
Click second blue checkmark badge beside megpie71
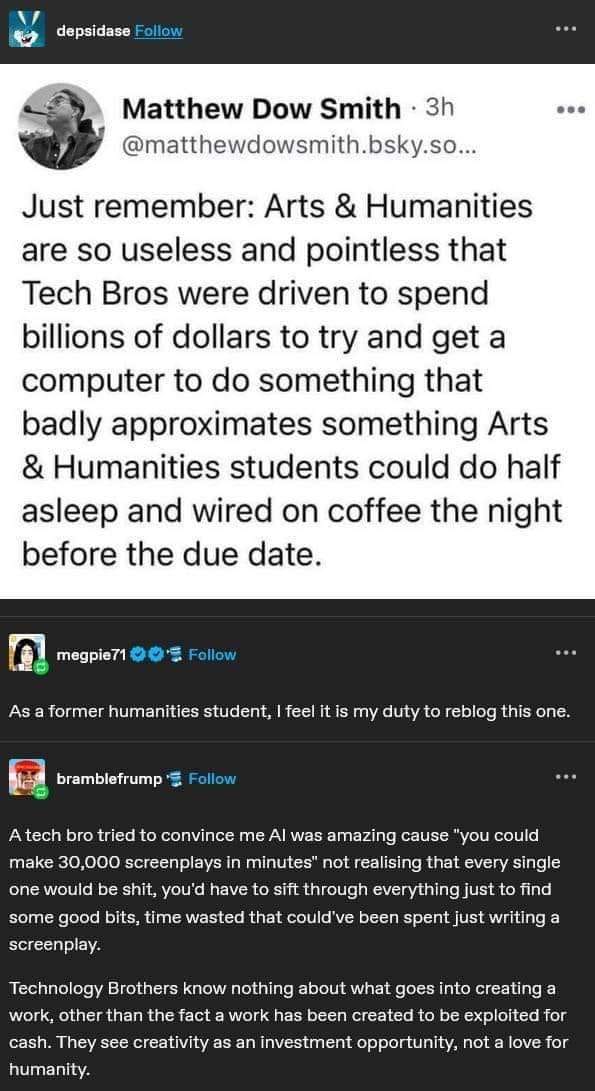156,655
